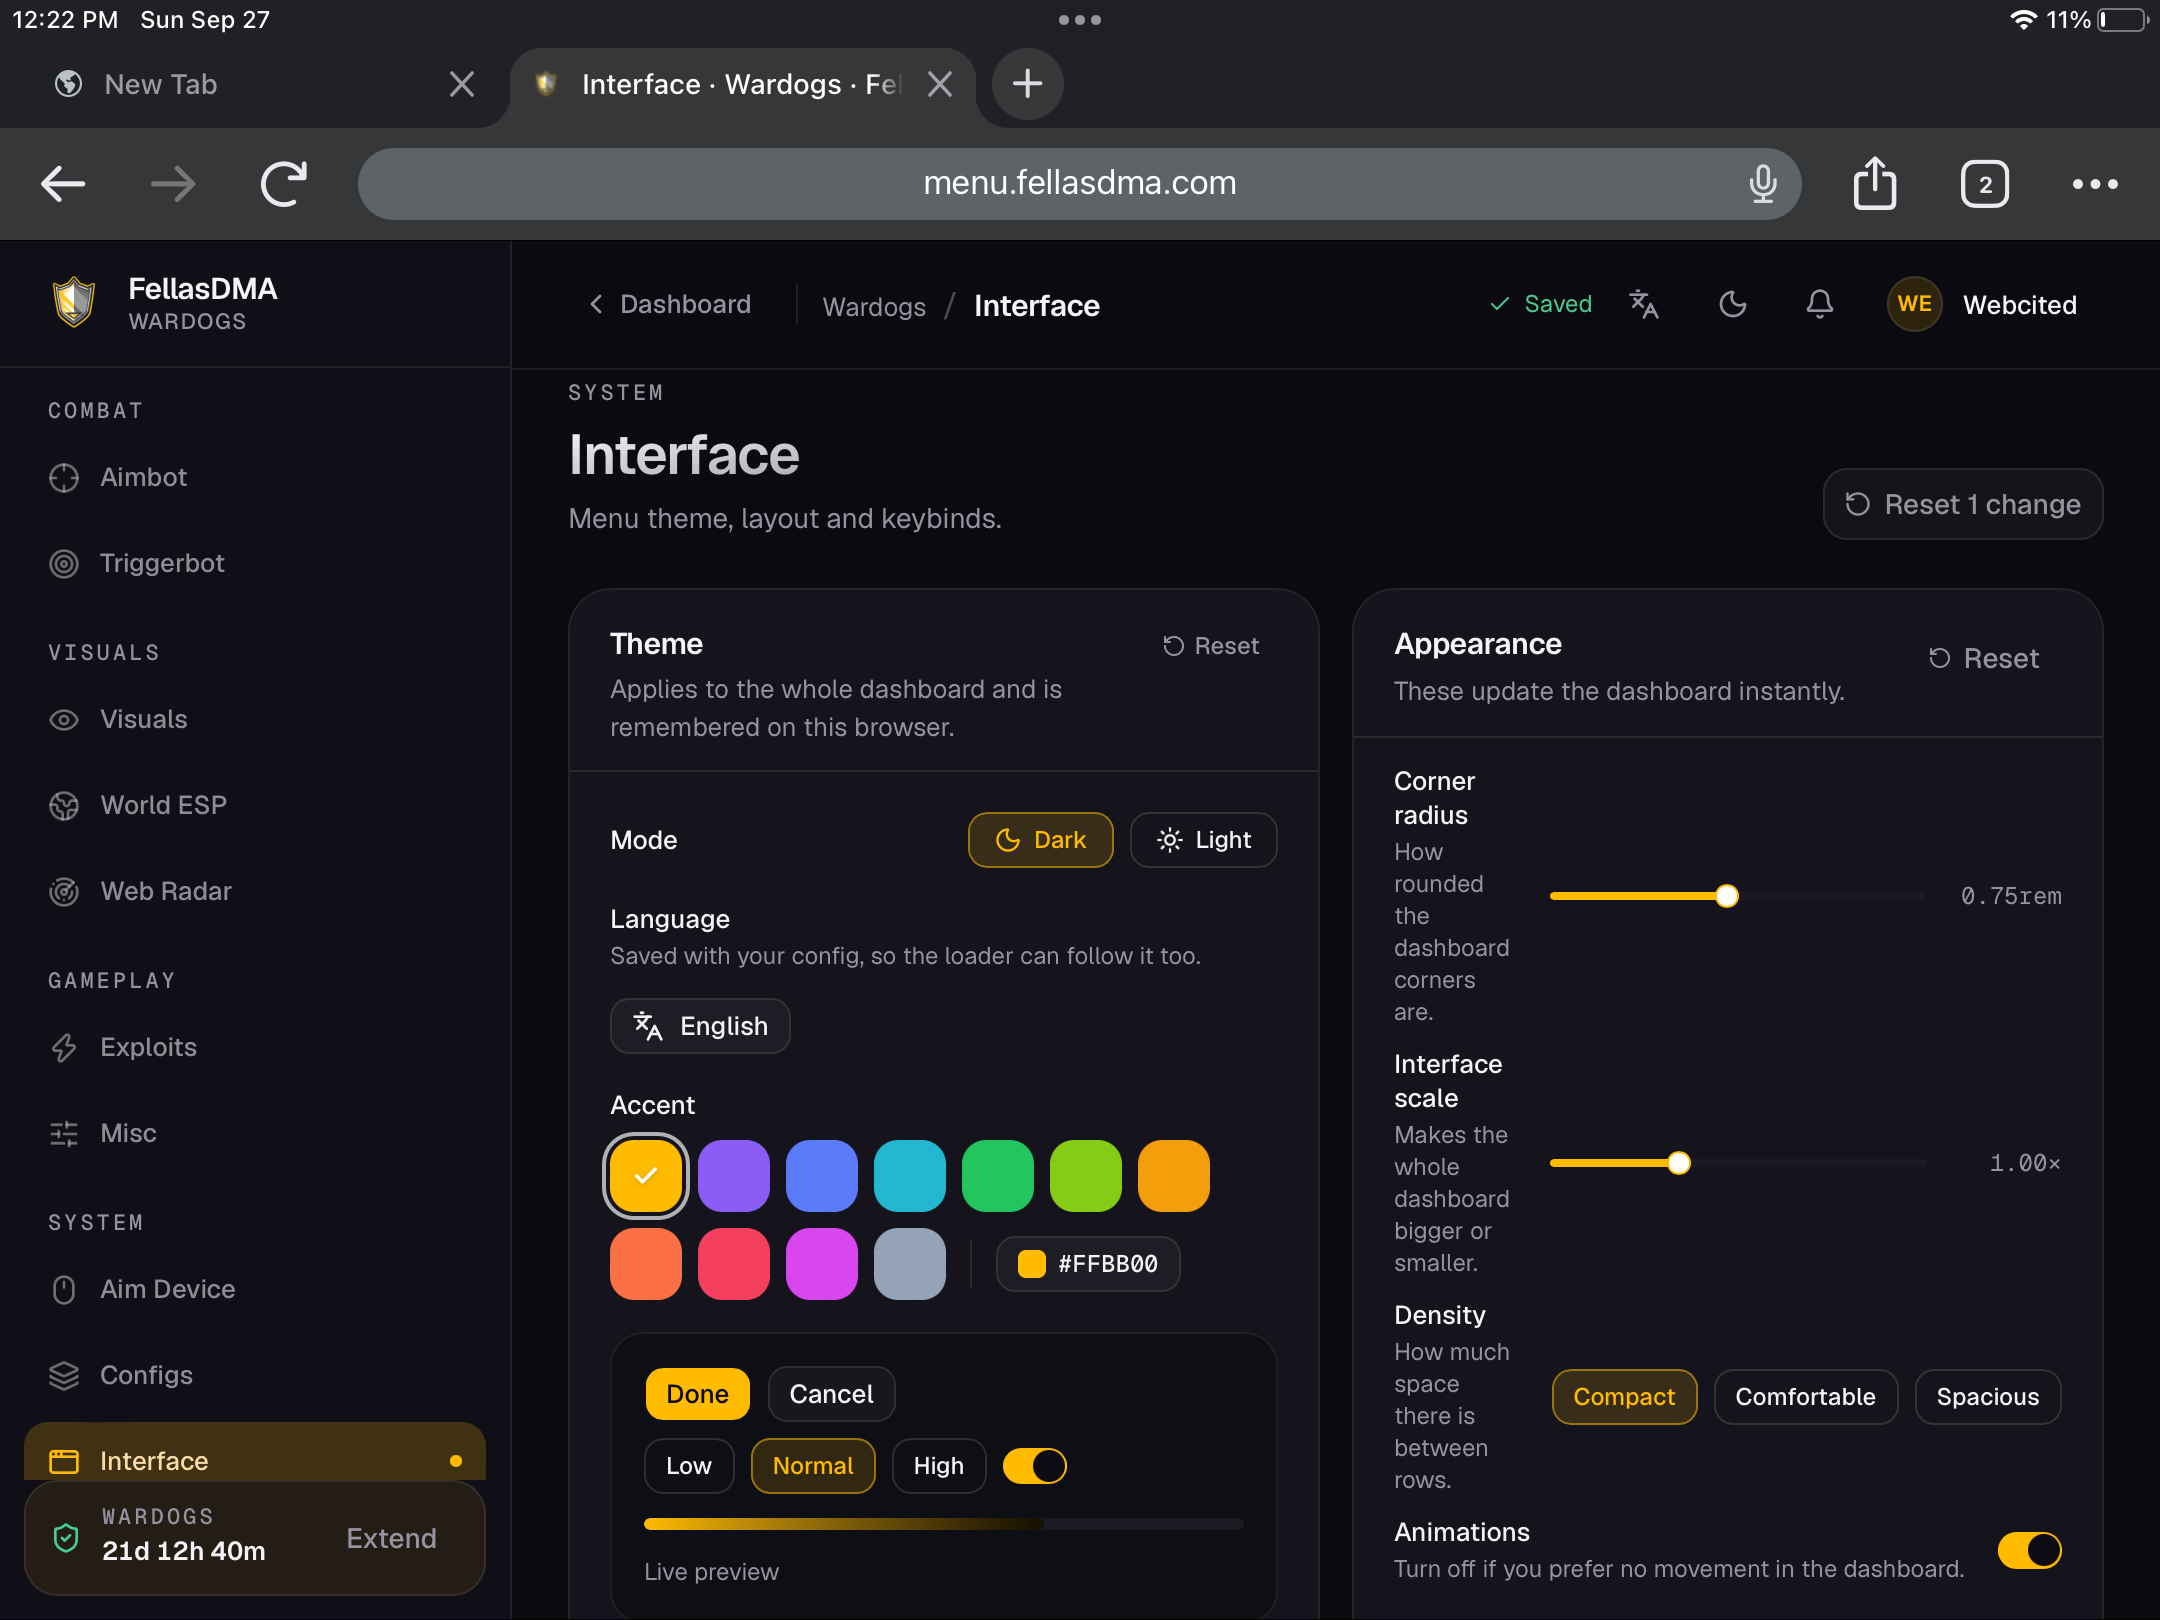
Task: Choose the purple accent color swatch
Action: tap(734, 1176)
